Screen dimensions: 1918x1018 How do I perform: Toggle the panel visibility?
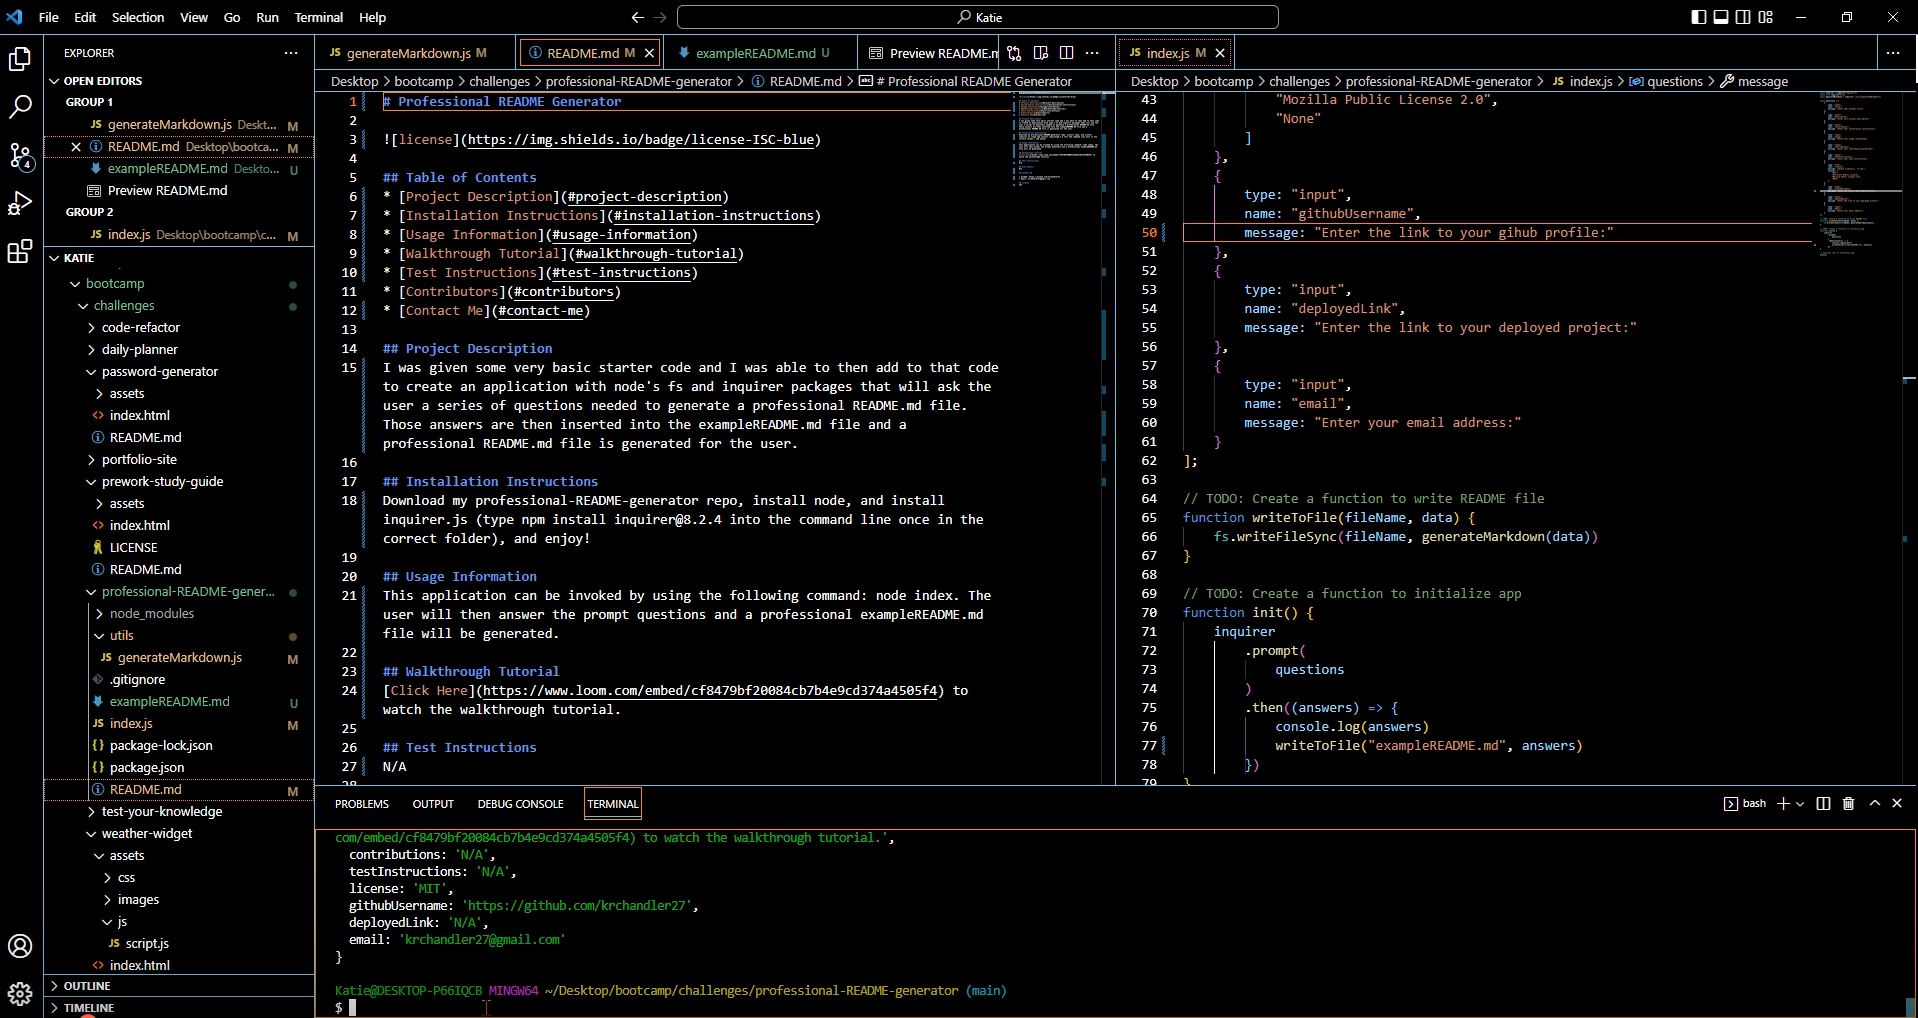click(1720, 17)
